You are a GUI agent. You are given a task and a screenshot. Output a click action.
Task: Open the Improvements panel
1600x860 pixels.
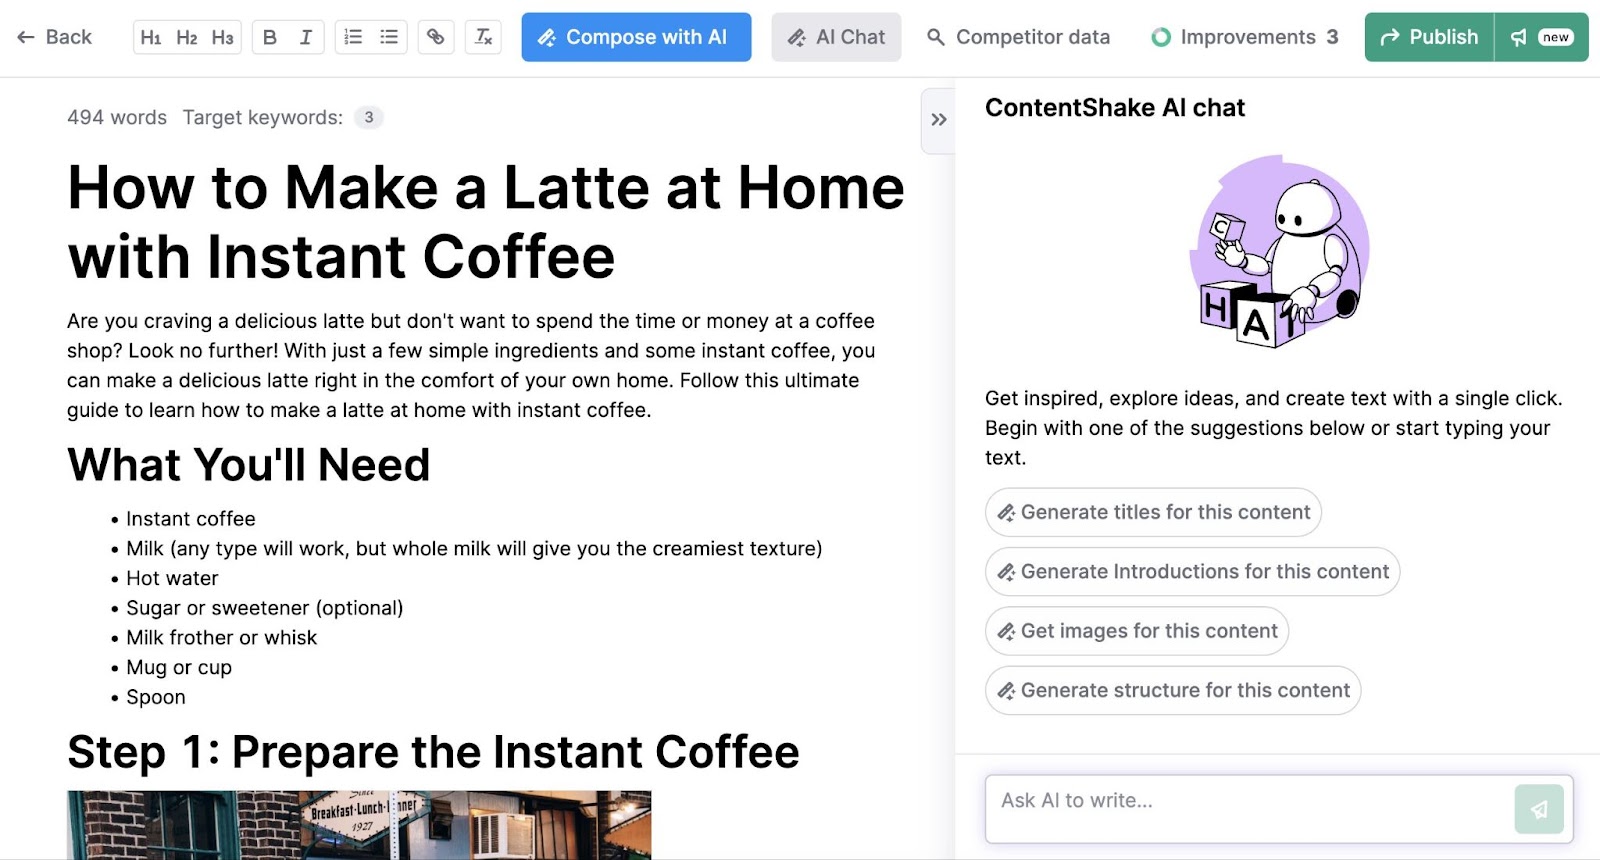click(x=1245, y=37)
